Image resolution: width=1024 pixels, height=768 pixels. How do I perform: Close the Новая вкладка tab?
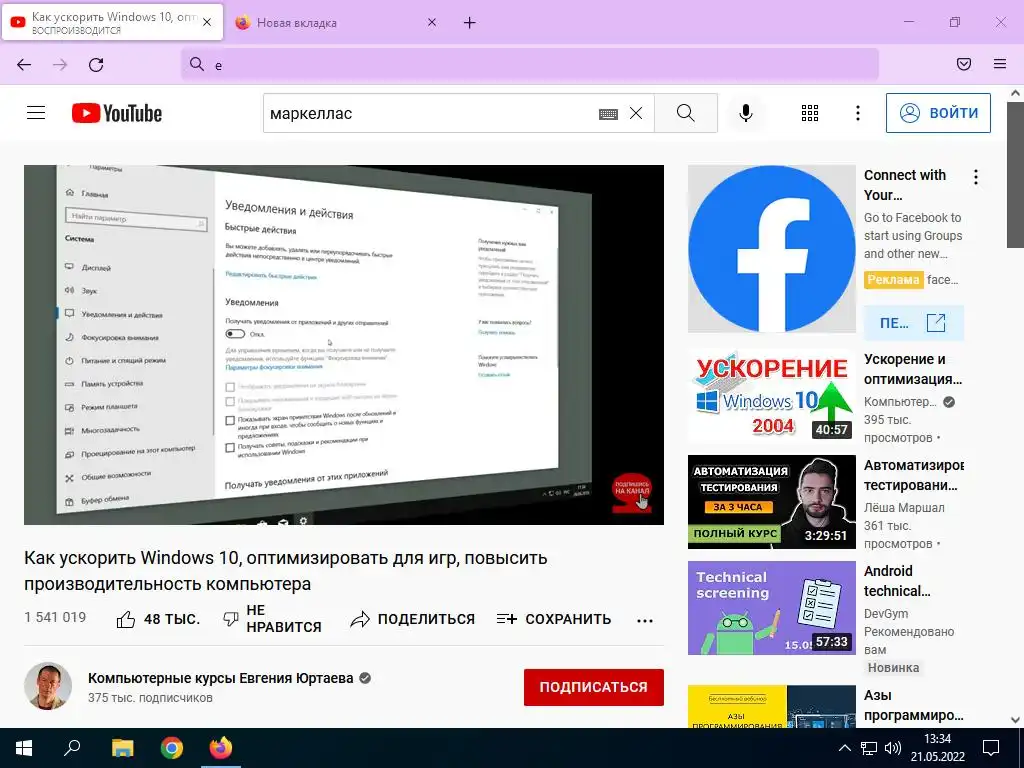click(x=432, y=23)
